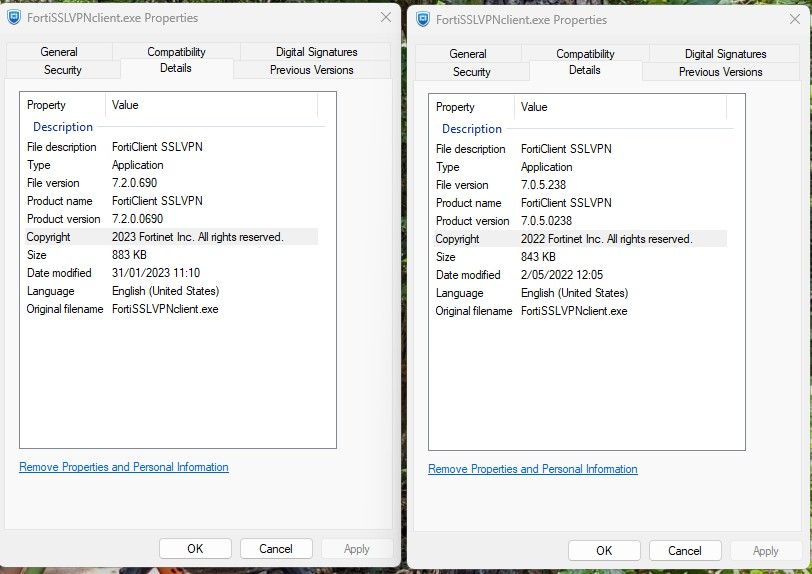812x574 pixels.
Task: Select file version 7.2.0.690 value
Action: tap(135, 183)
